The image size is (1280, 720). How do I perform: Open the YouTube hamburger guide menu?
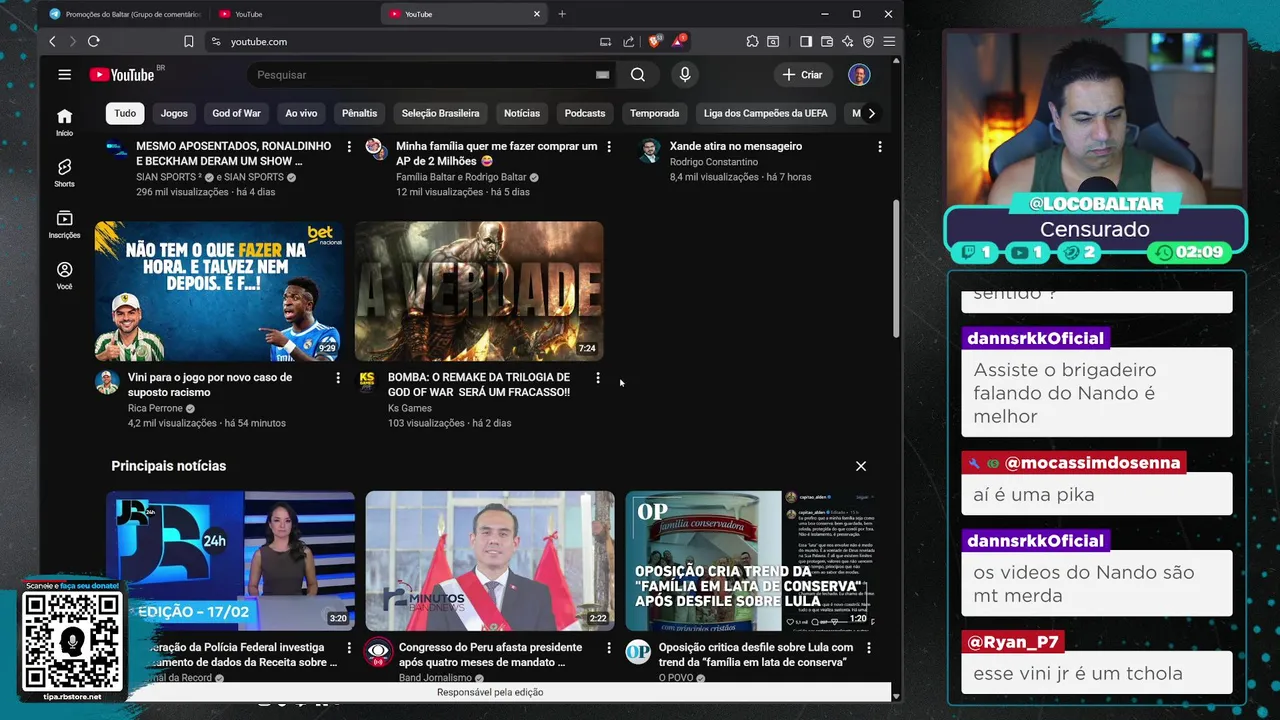point(64,75)
